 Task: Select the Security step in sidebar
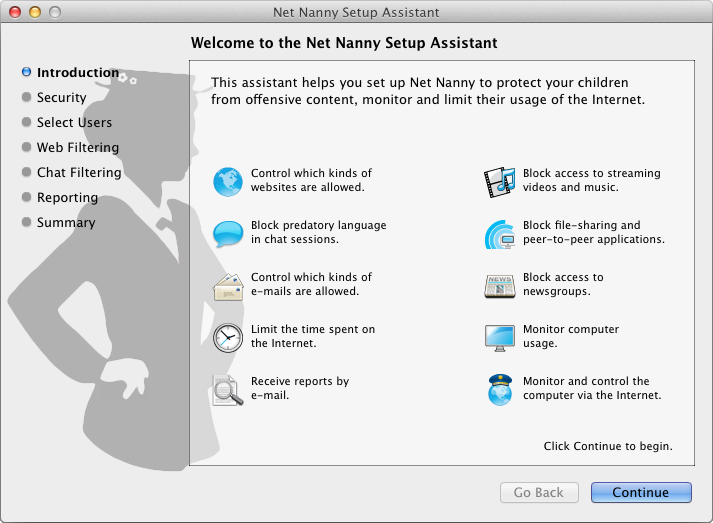pos(61,97)
